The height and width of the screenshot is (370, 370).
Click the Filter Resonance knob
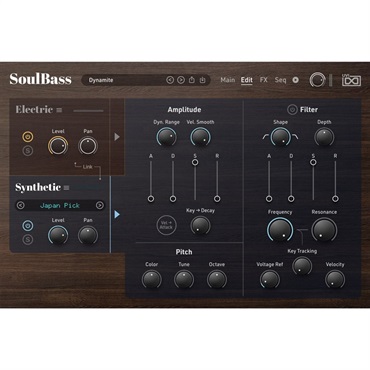coord(324,230)
